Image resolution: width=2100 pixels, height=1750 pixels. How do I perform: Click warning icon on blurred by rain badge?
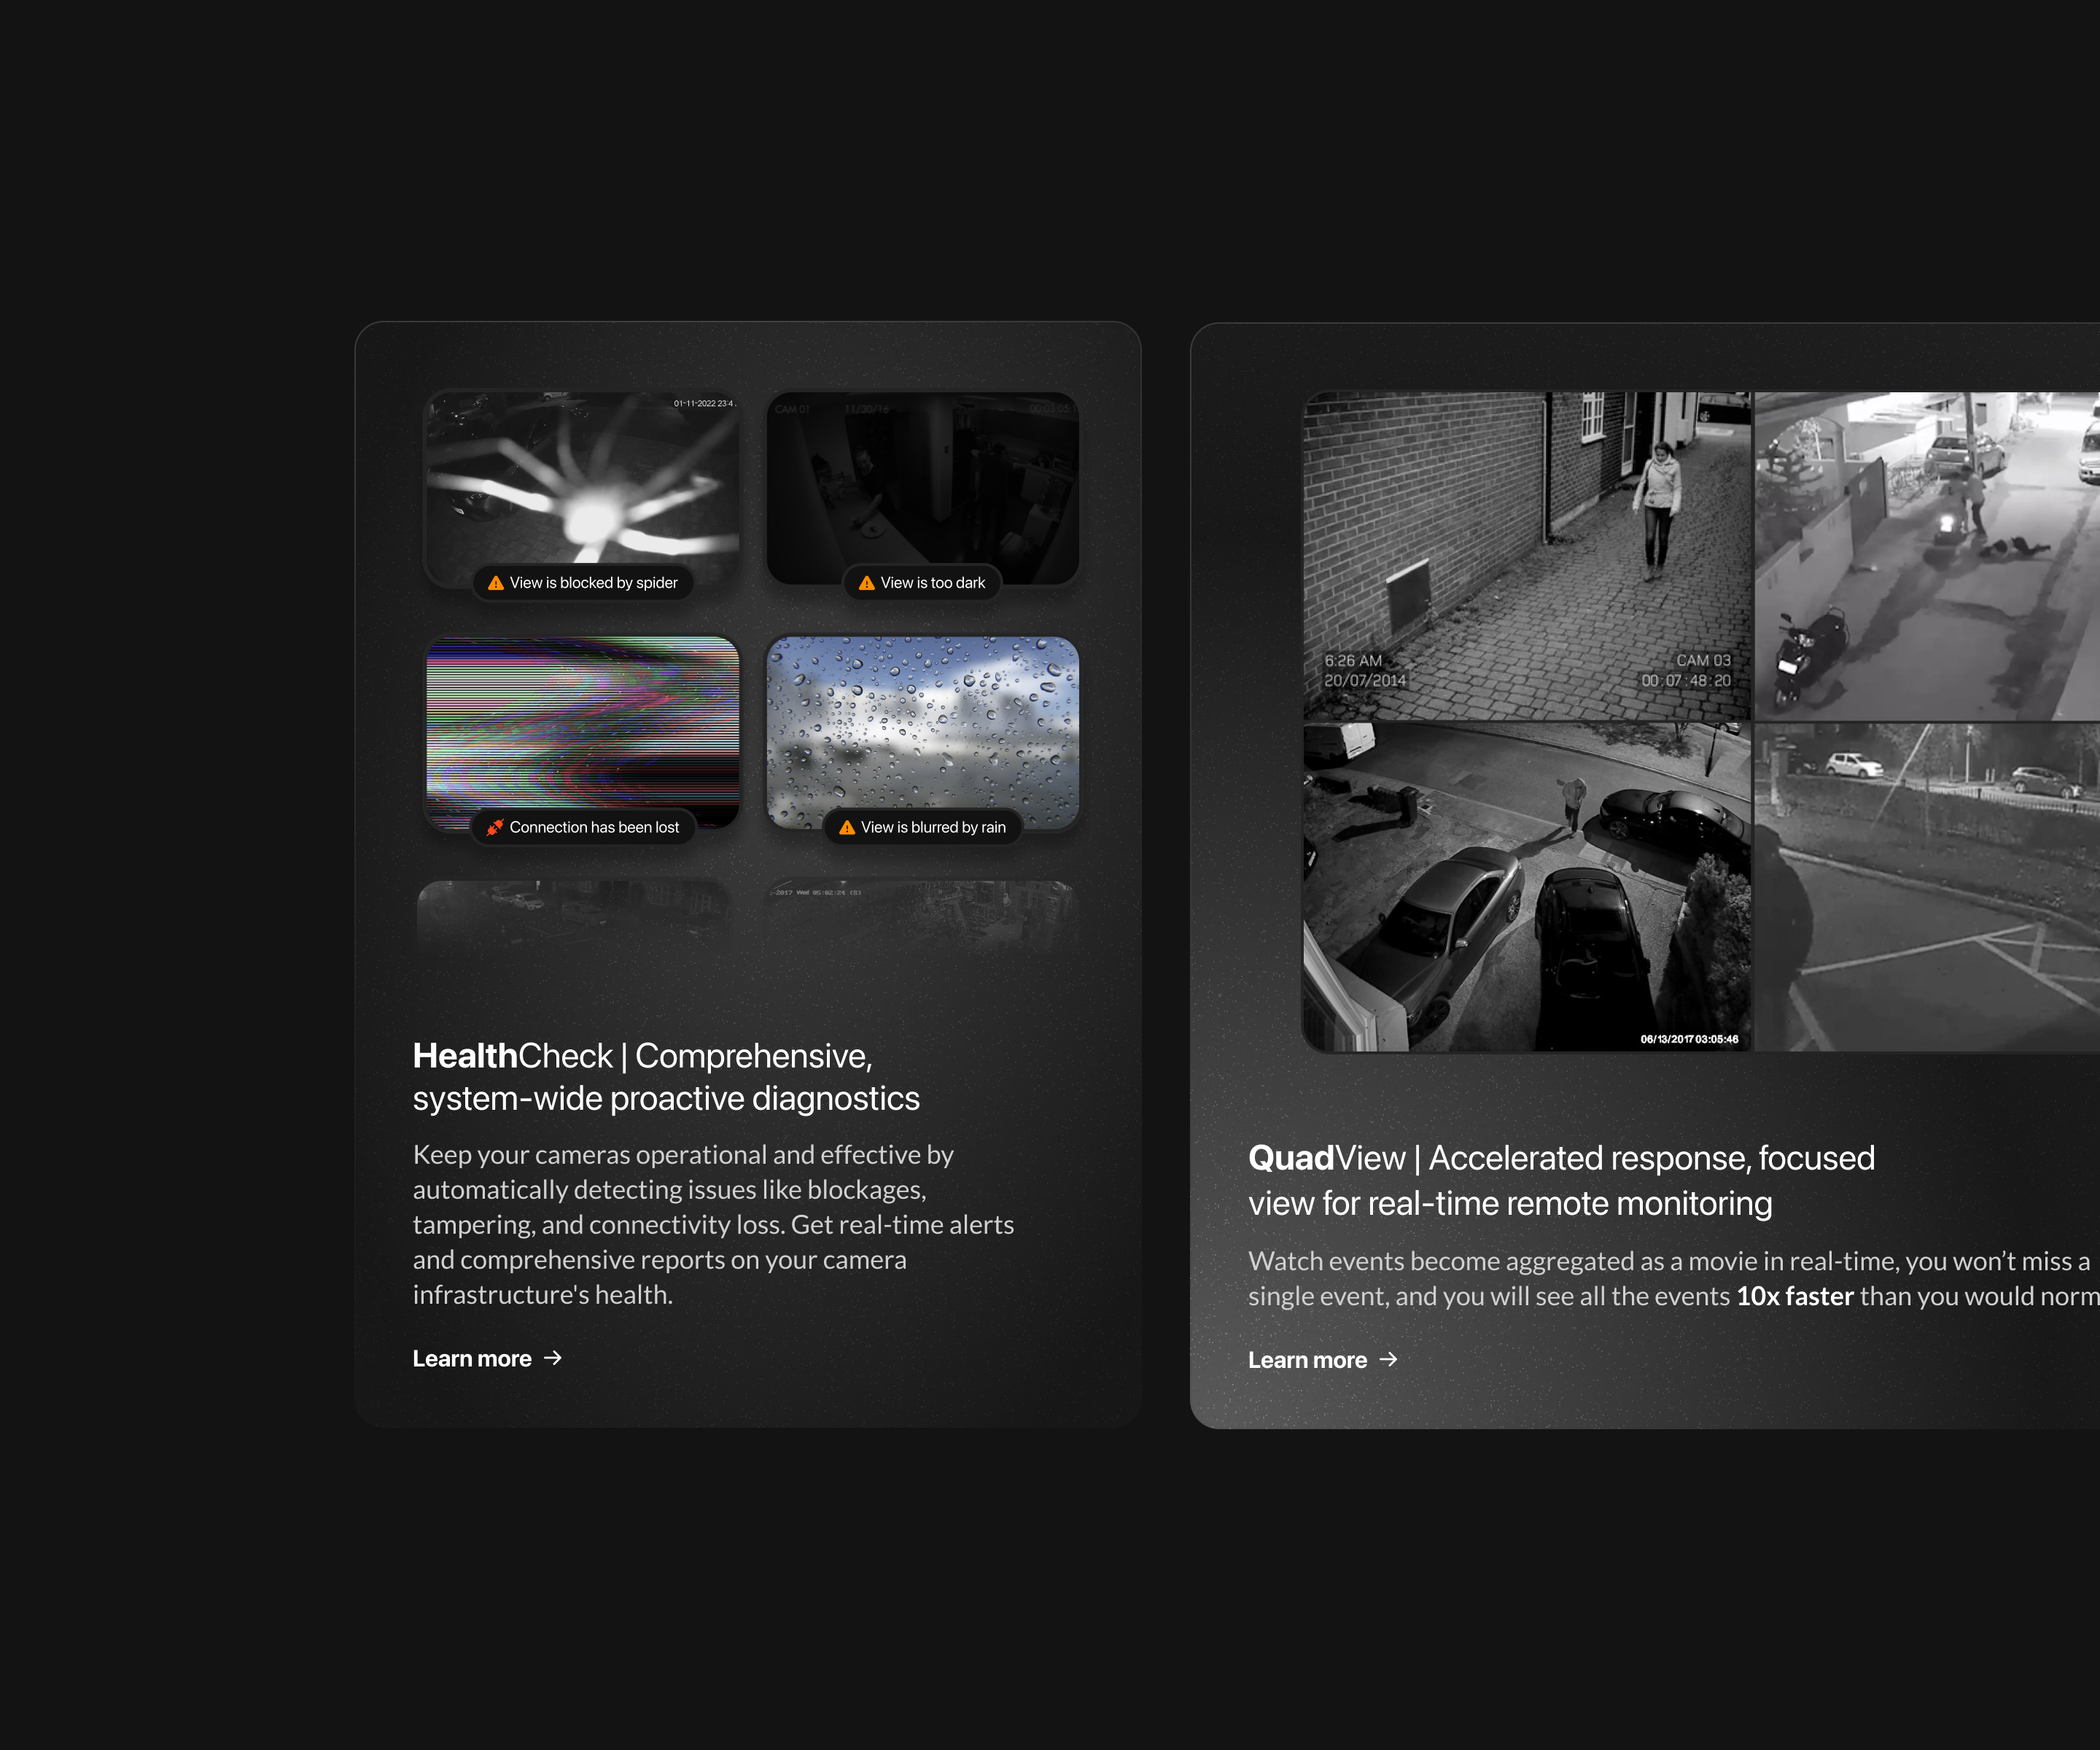(x=847, y=827)
